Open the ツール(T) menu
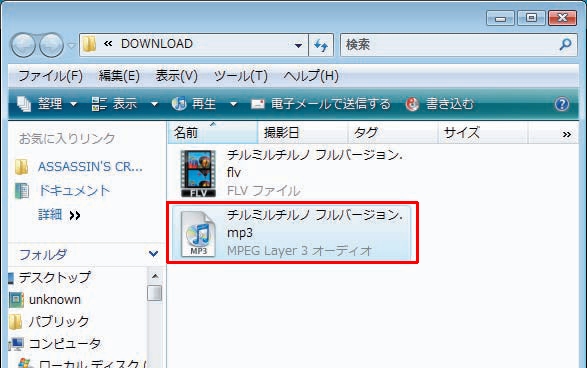587x368 pixels. point(240,76)
